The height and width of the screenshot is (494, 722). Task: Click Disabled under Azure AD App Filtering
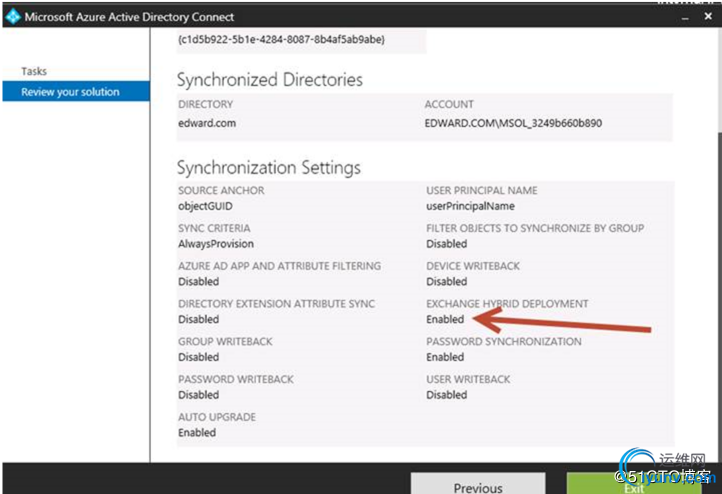point(198,282)
